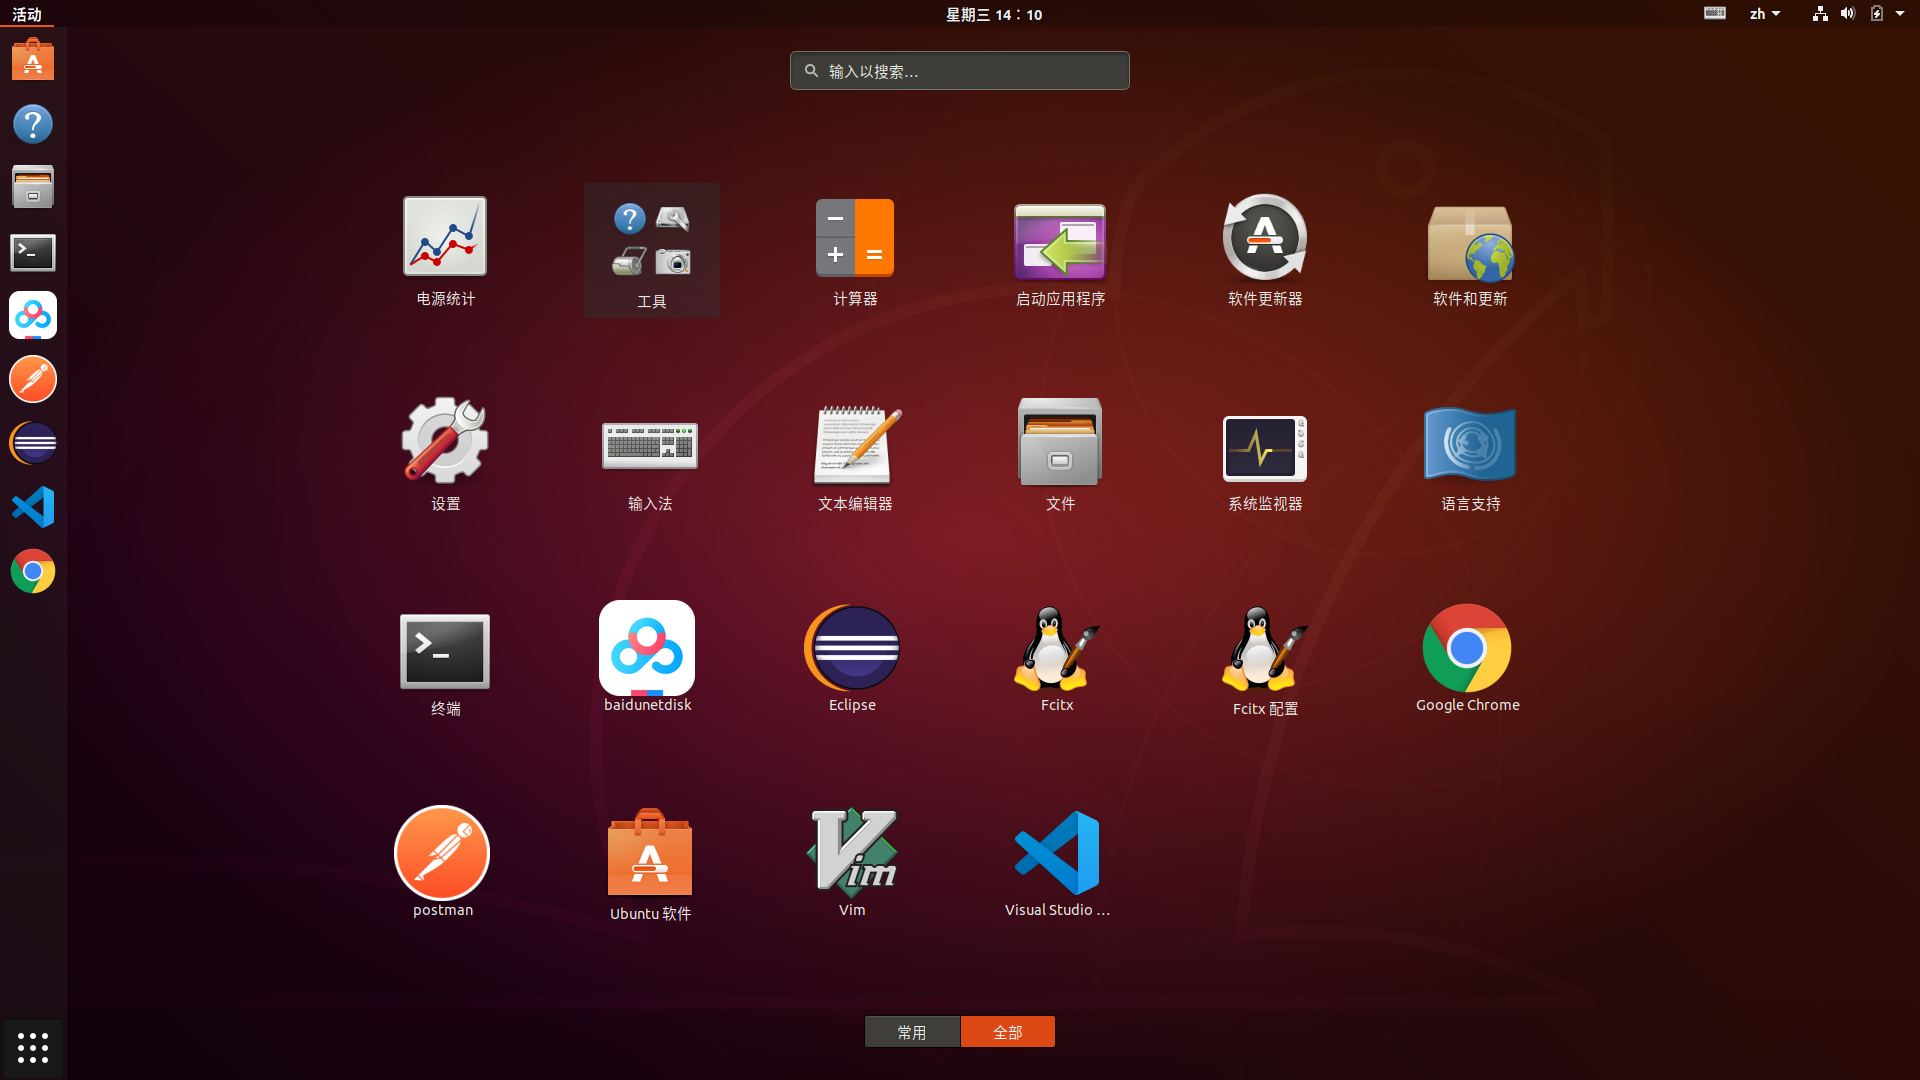The image size is (1920, 1080).
Task: Open the 工具 utilities folder
Action: click(651, 249)
